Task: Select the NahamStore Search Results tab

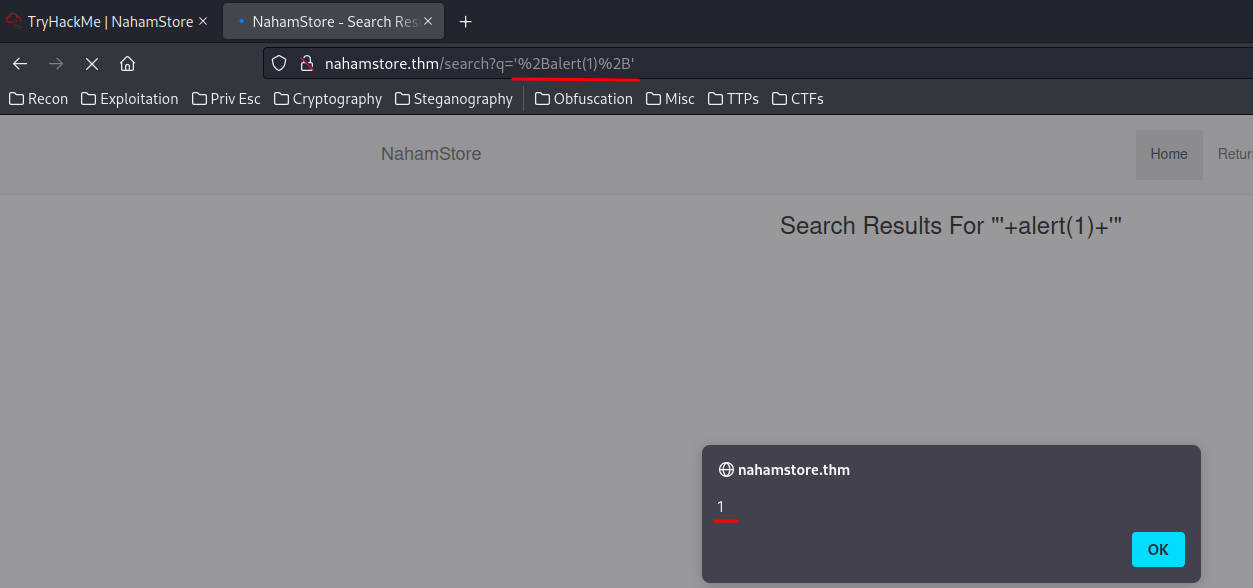Action: pos(331,22)
